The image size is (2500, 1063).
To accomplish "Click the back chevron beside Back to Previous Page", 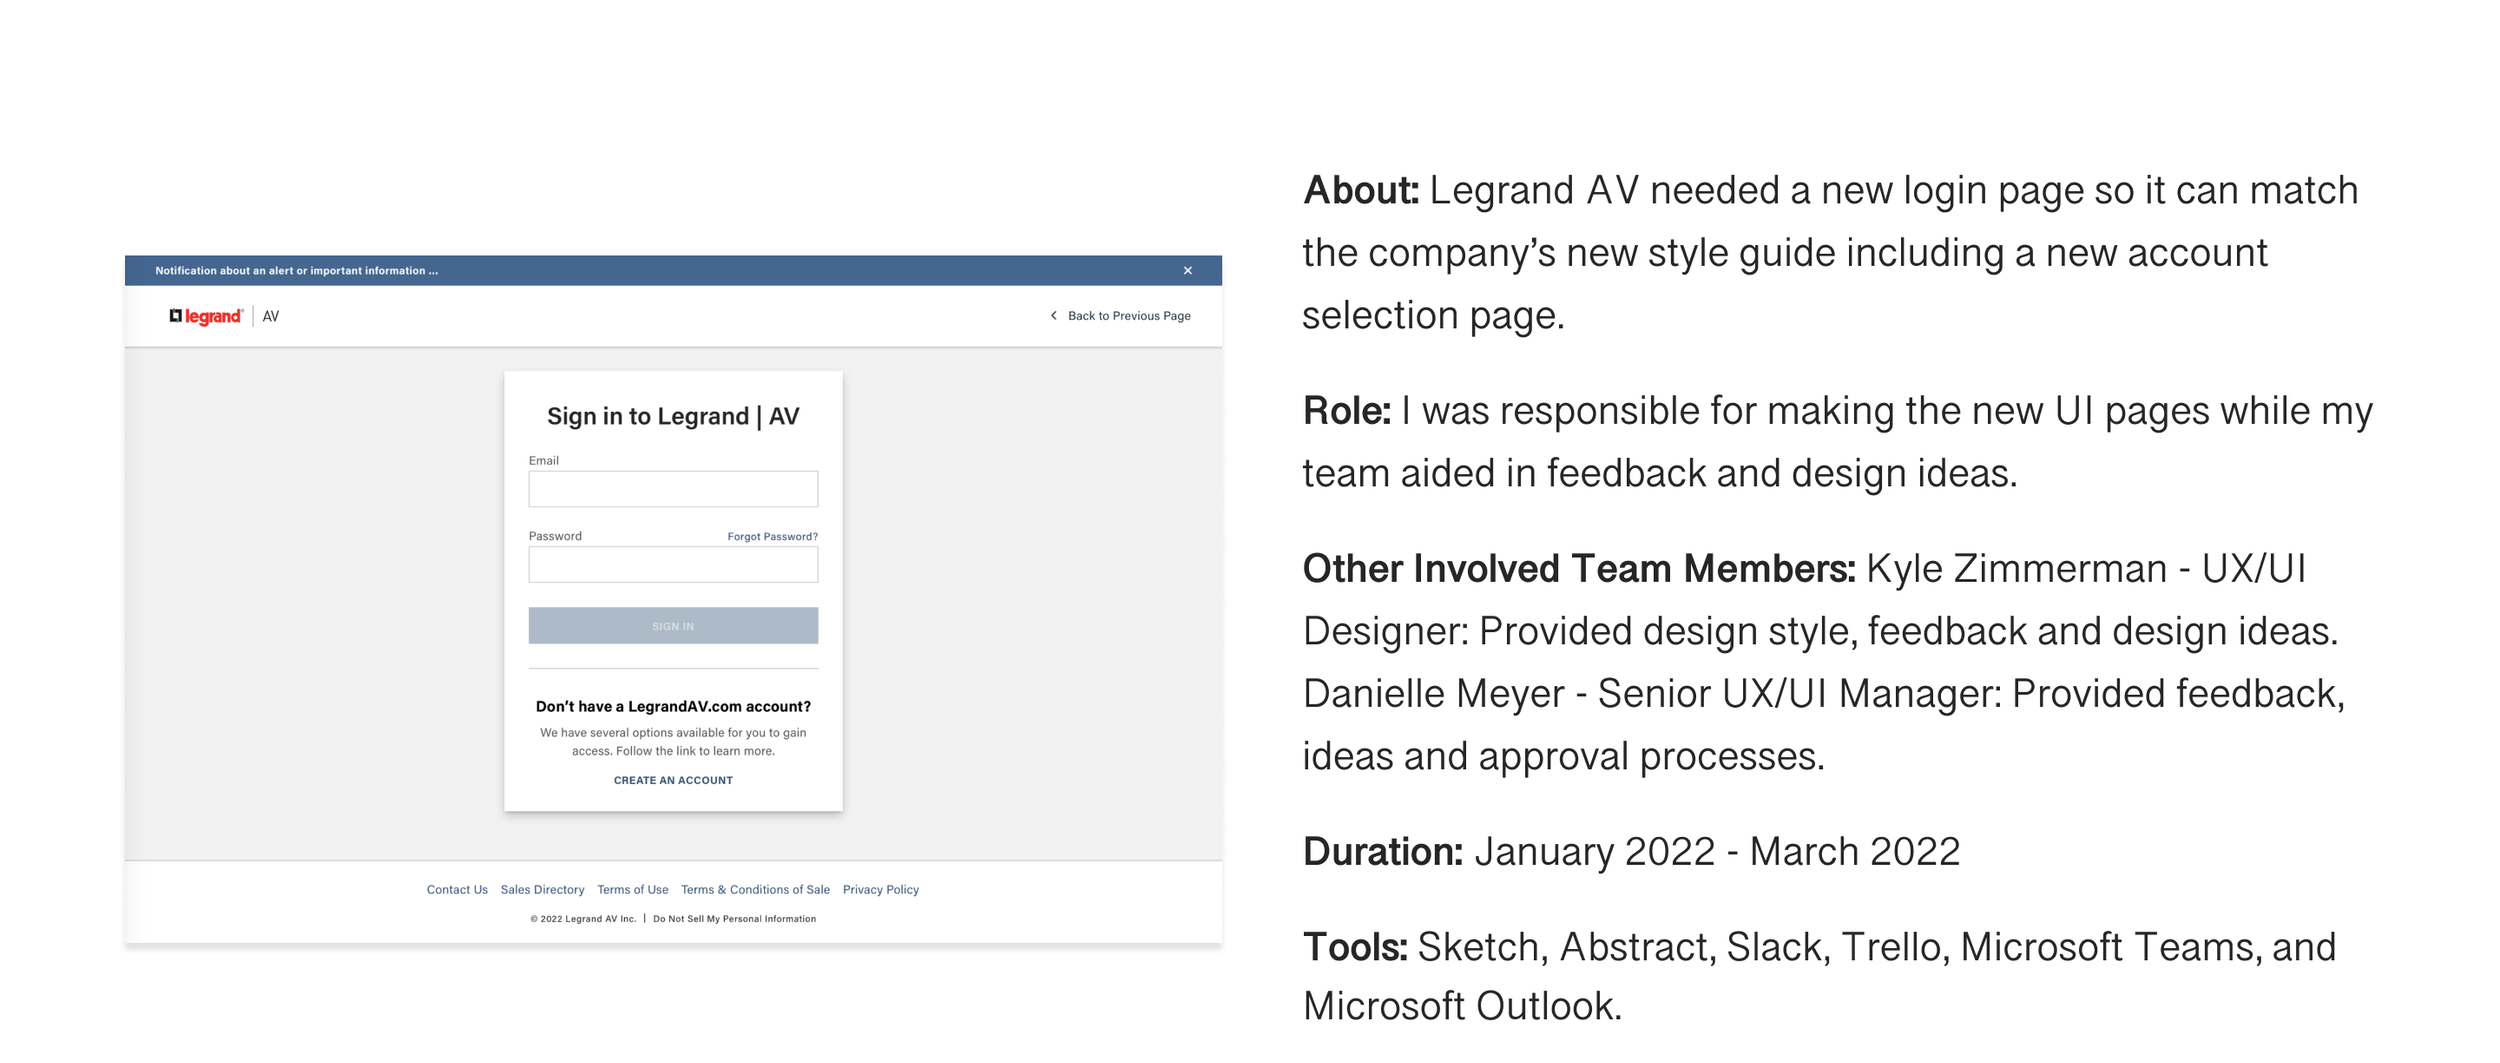I will [x=1053, y=316].
